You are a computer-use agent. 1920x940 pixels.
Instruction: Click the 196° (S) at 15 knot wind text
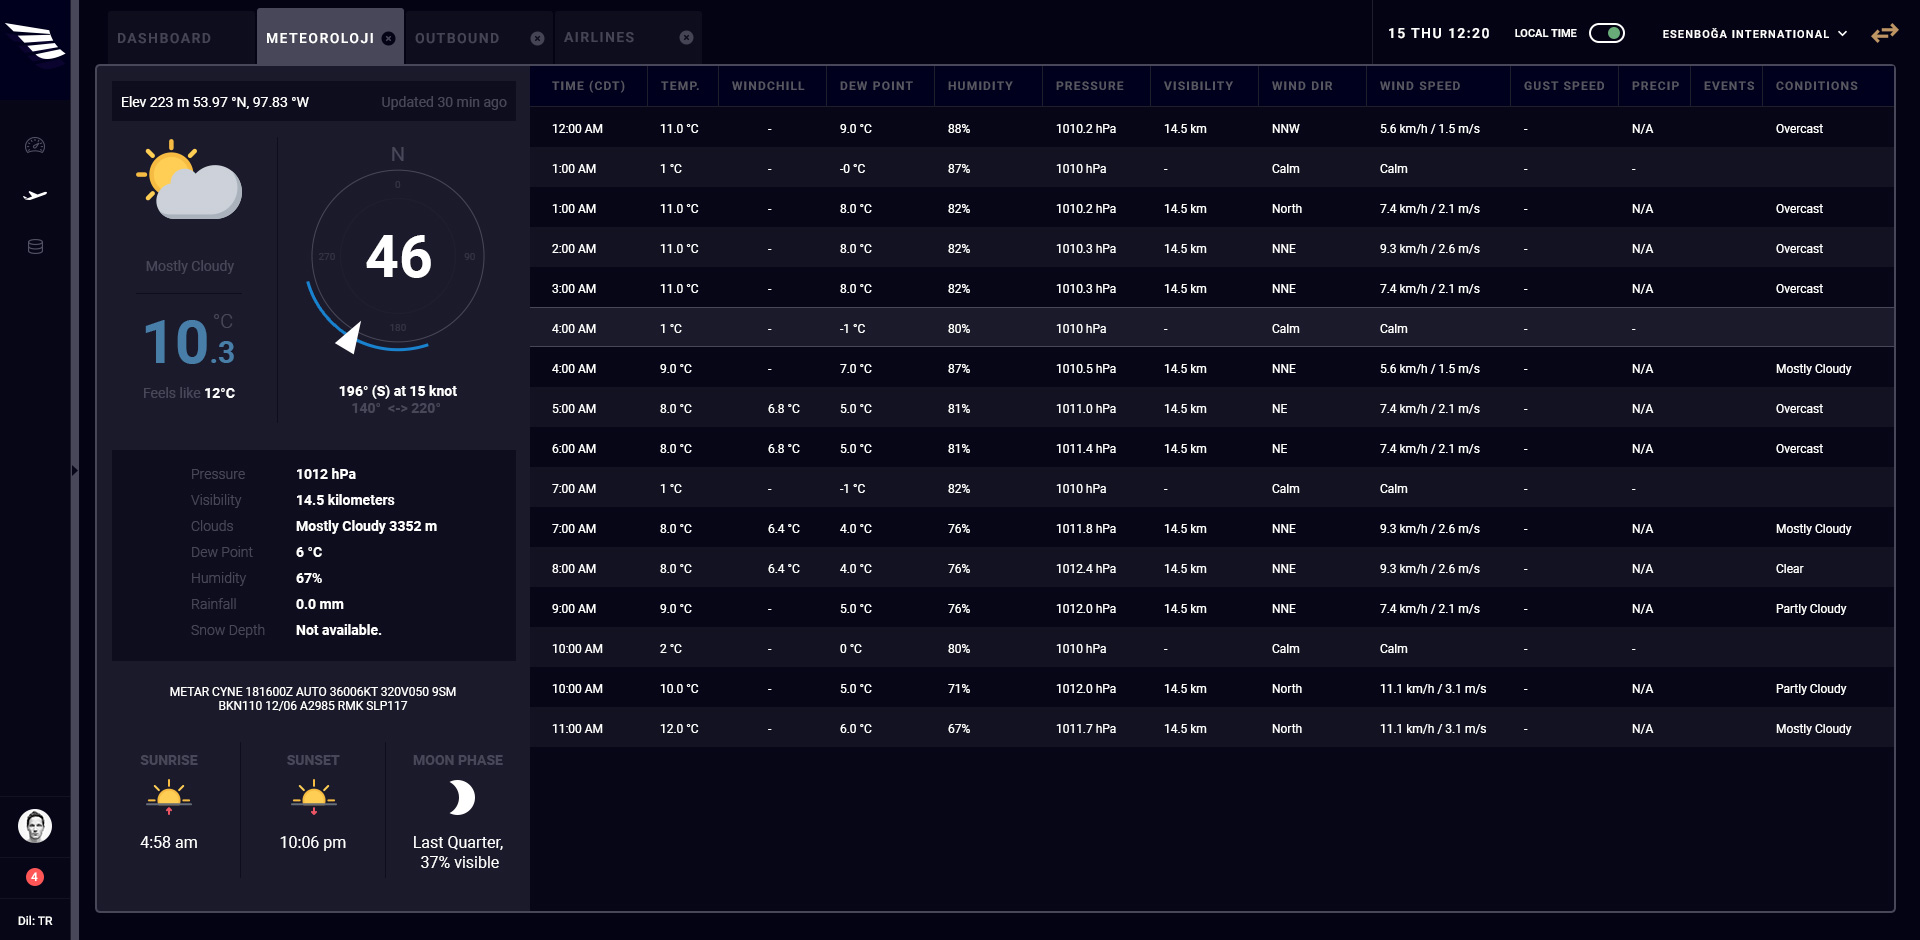[398, 391]
